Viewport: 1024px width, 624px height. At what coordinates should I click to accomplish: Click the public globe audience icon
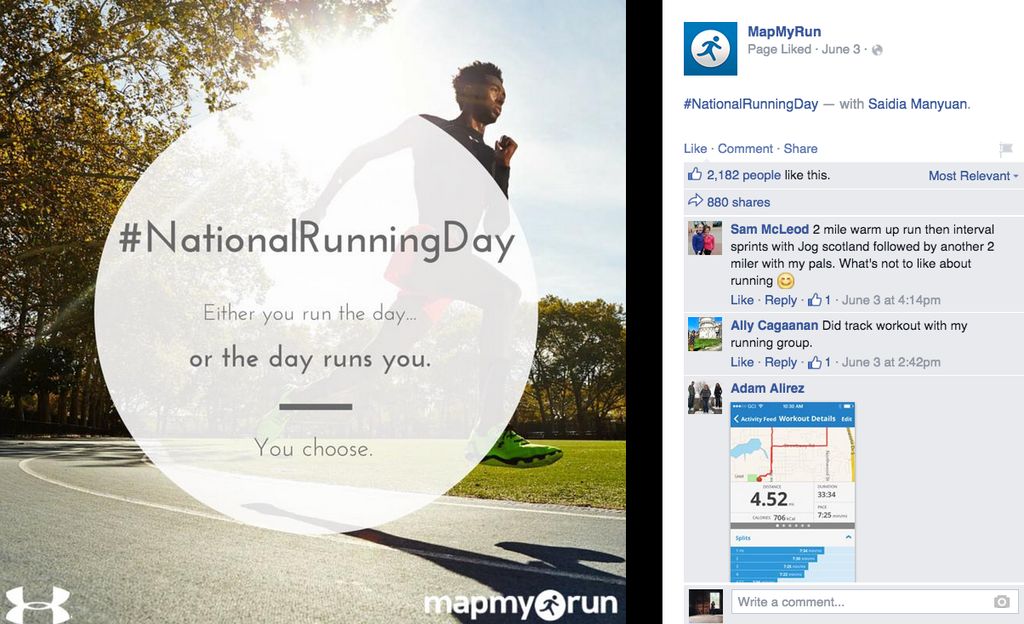[877, 50]
